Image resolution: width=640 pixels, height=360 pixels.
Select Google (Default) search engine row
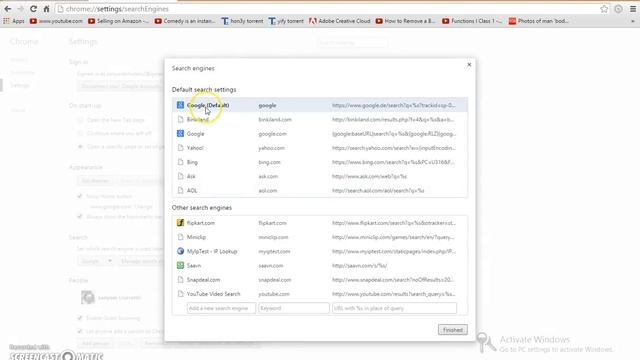point(320,105)
